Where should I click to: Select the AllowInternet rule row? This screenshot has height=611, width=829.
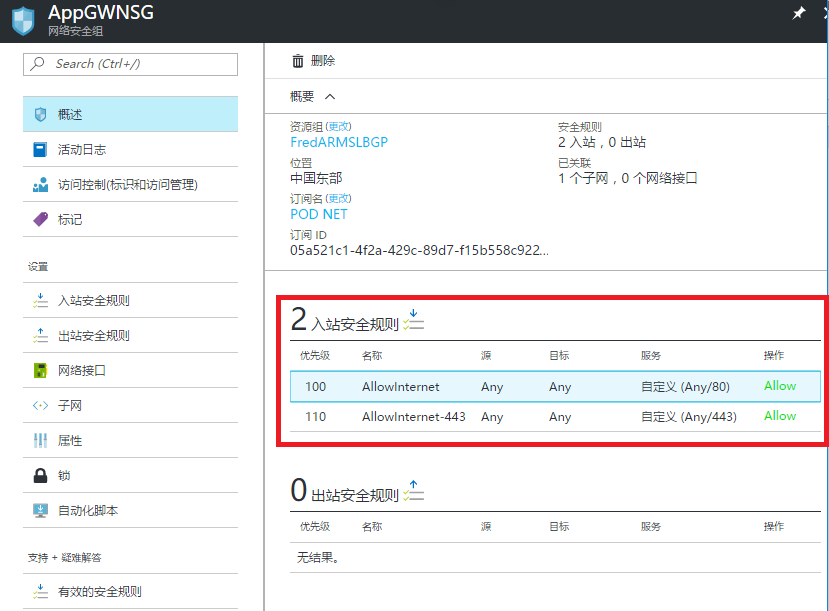click(x=555, y=387)
